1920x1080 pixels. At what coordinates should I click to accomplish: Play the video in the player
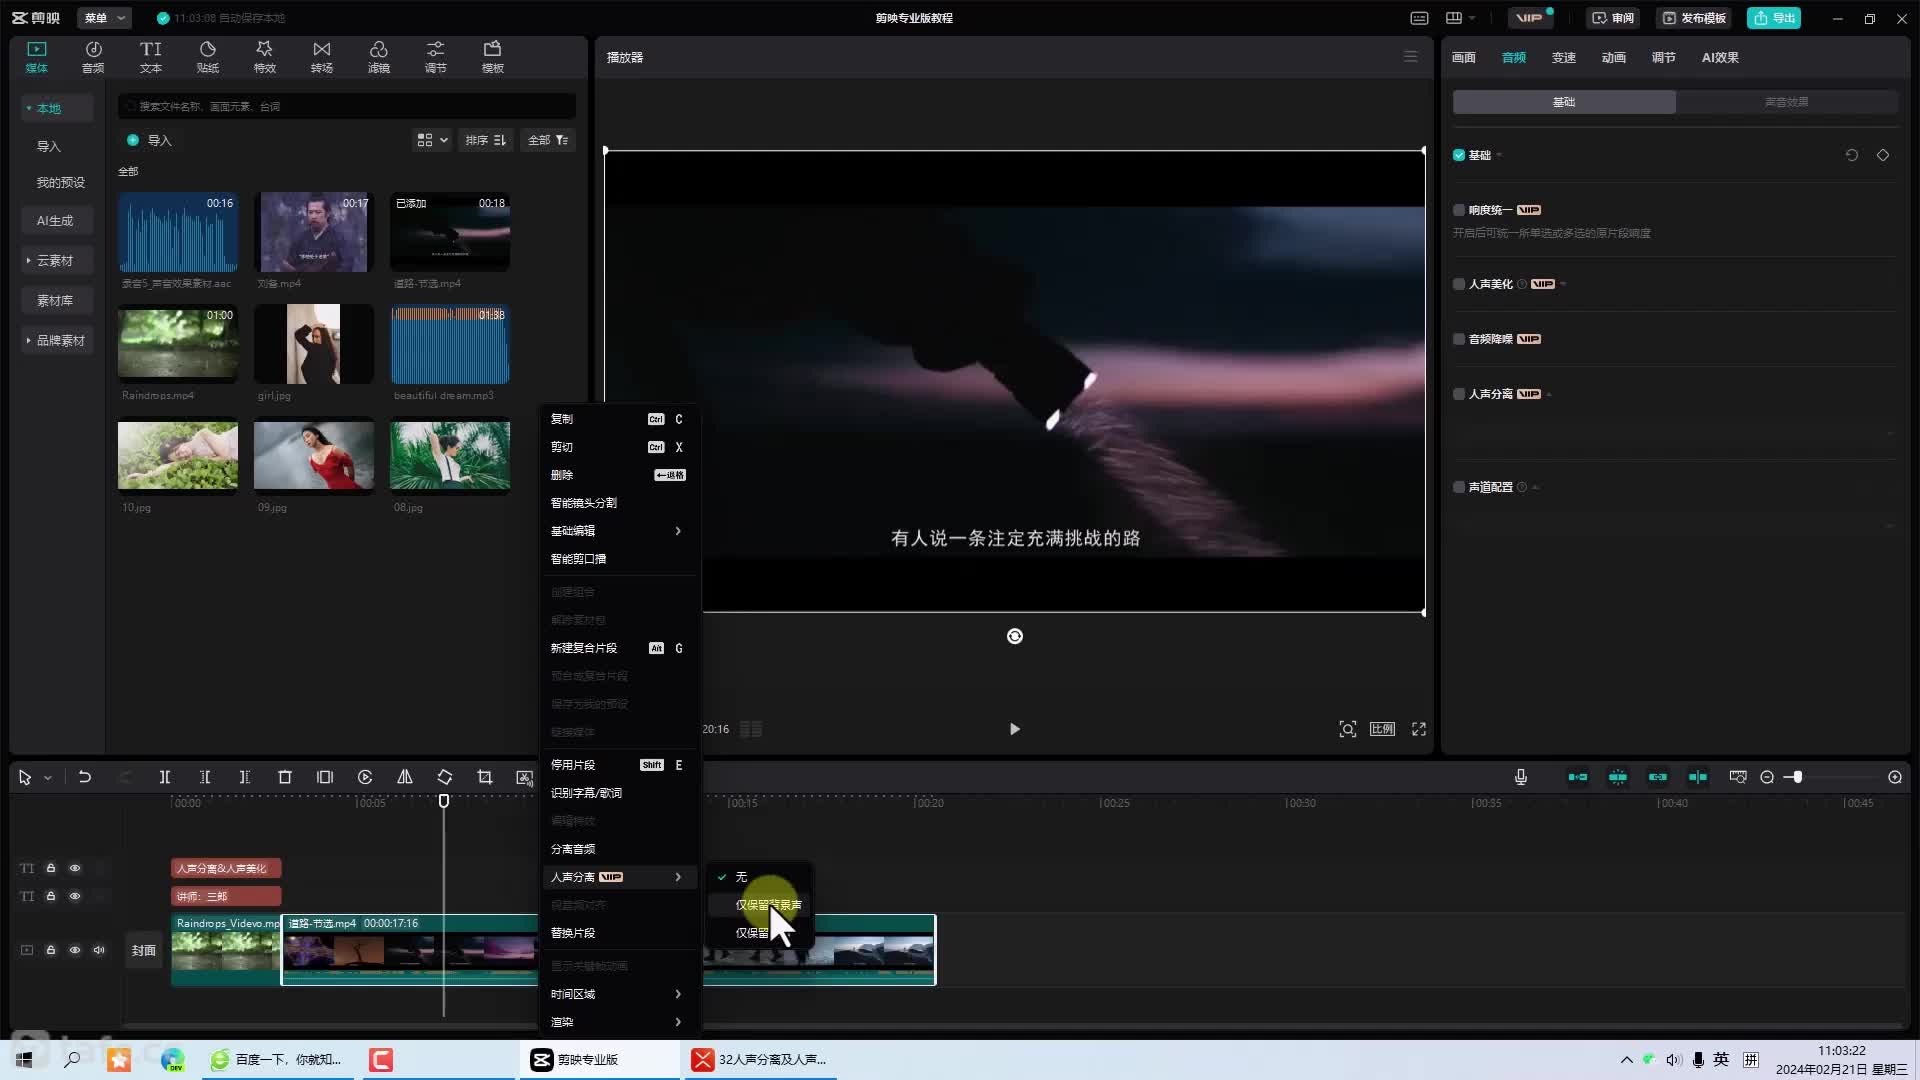[1015, 729]
